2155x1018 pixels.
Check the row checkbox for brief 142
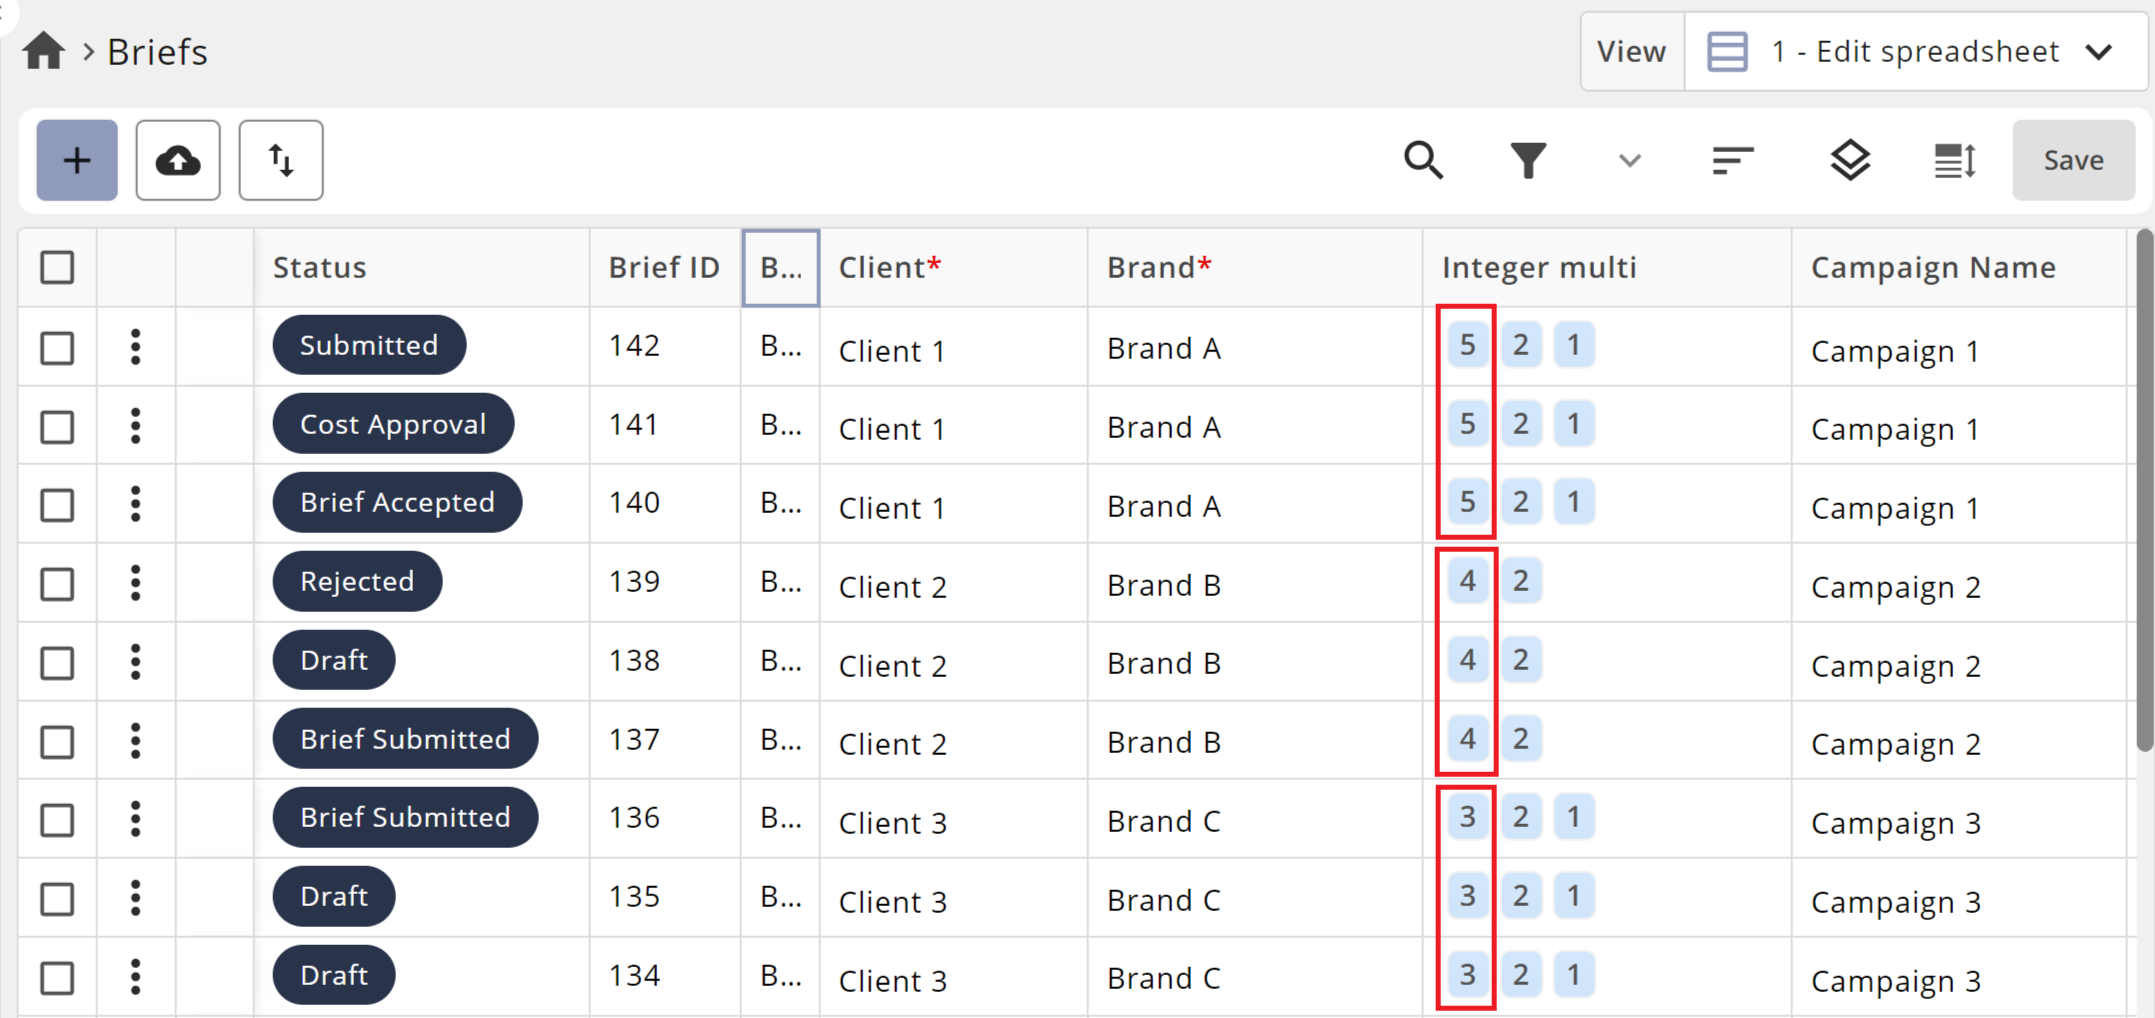click(x=57, y=348)
